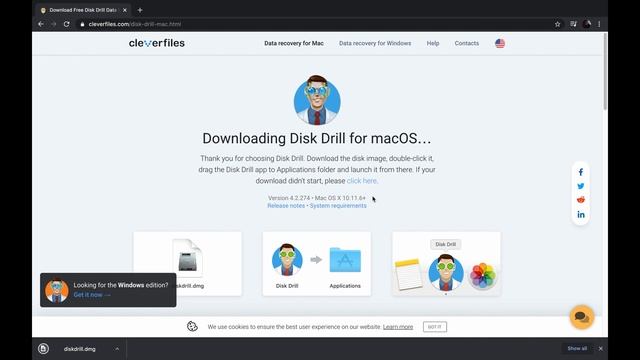Click the Disk Drill dock icon with tooltip
Screen dimensions: 640x360
click(446, 272)
